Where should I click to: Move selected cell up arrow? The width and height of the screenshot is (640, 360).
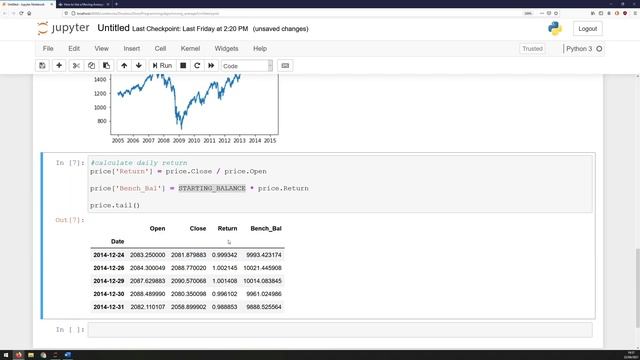click(124, 66)
